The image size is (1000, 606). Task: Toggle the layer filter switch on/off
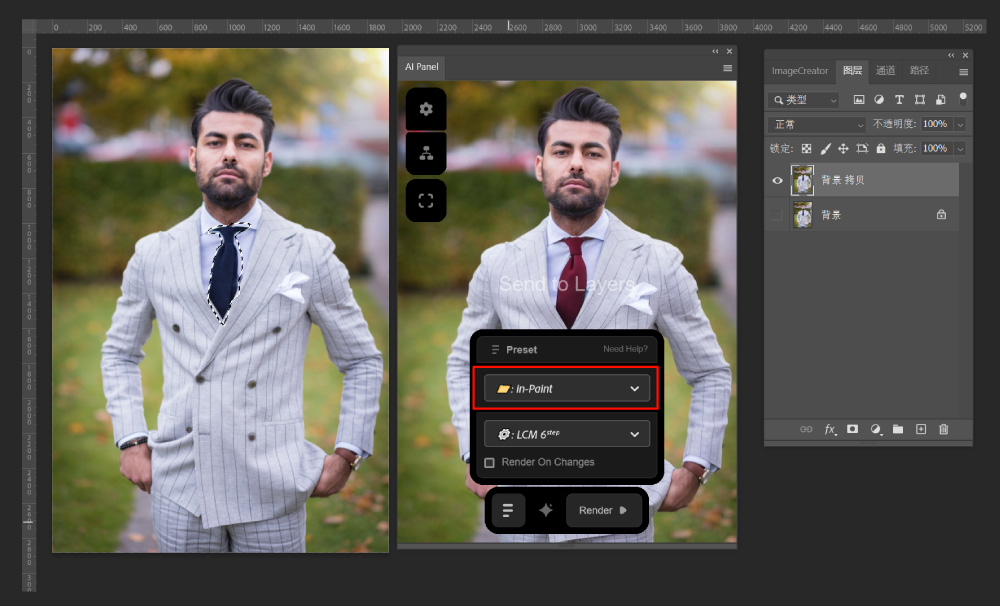pos(962,98)
